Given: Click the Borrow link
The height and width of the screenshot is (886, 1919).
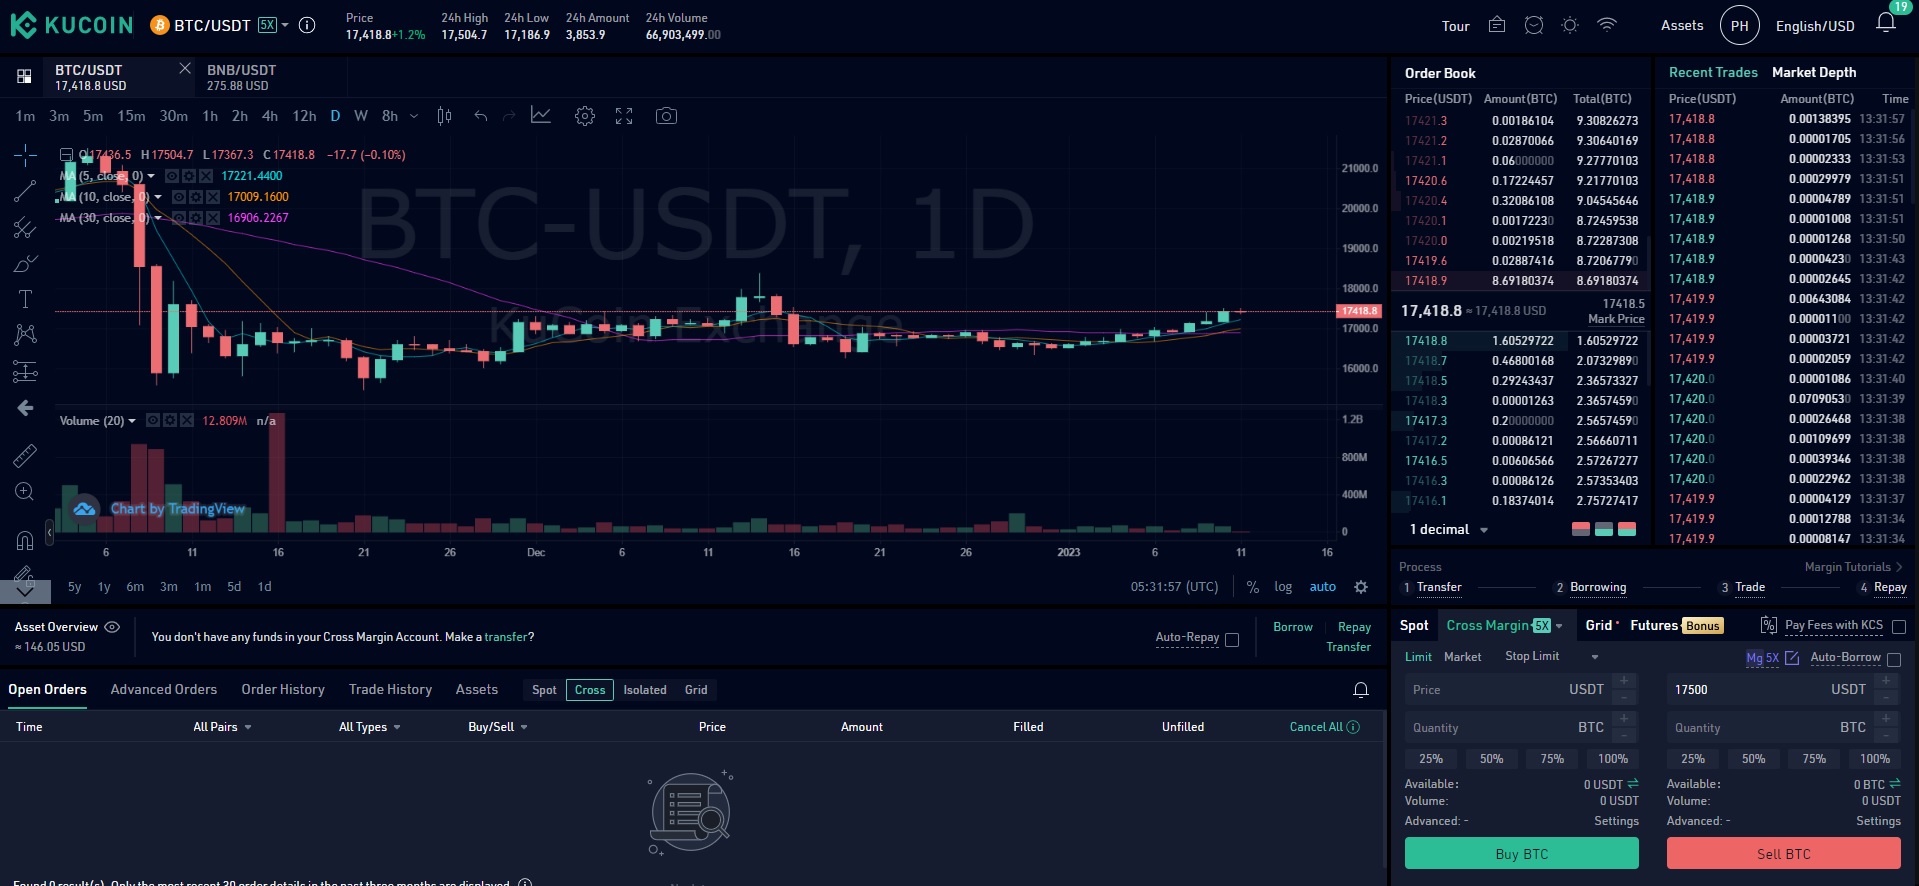Looking at the screenshot, I should (x=1293, y=627).
